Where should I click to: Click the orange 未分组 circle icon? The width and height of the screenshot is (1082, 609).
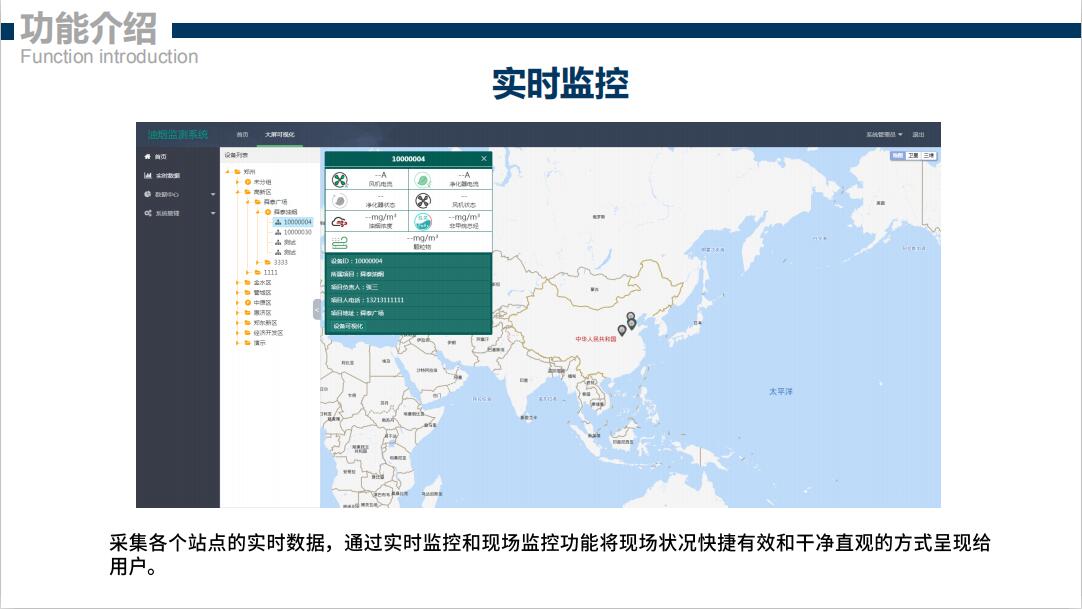(x=248, y=182)
